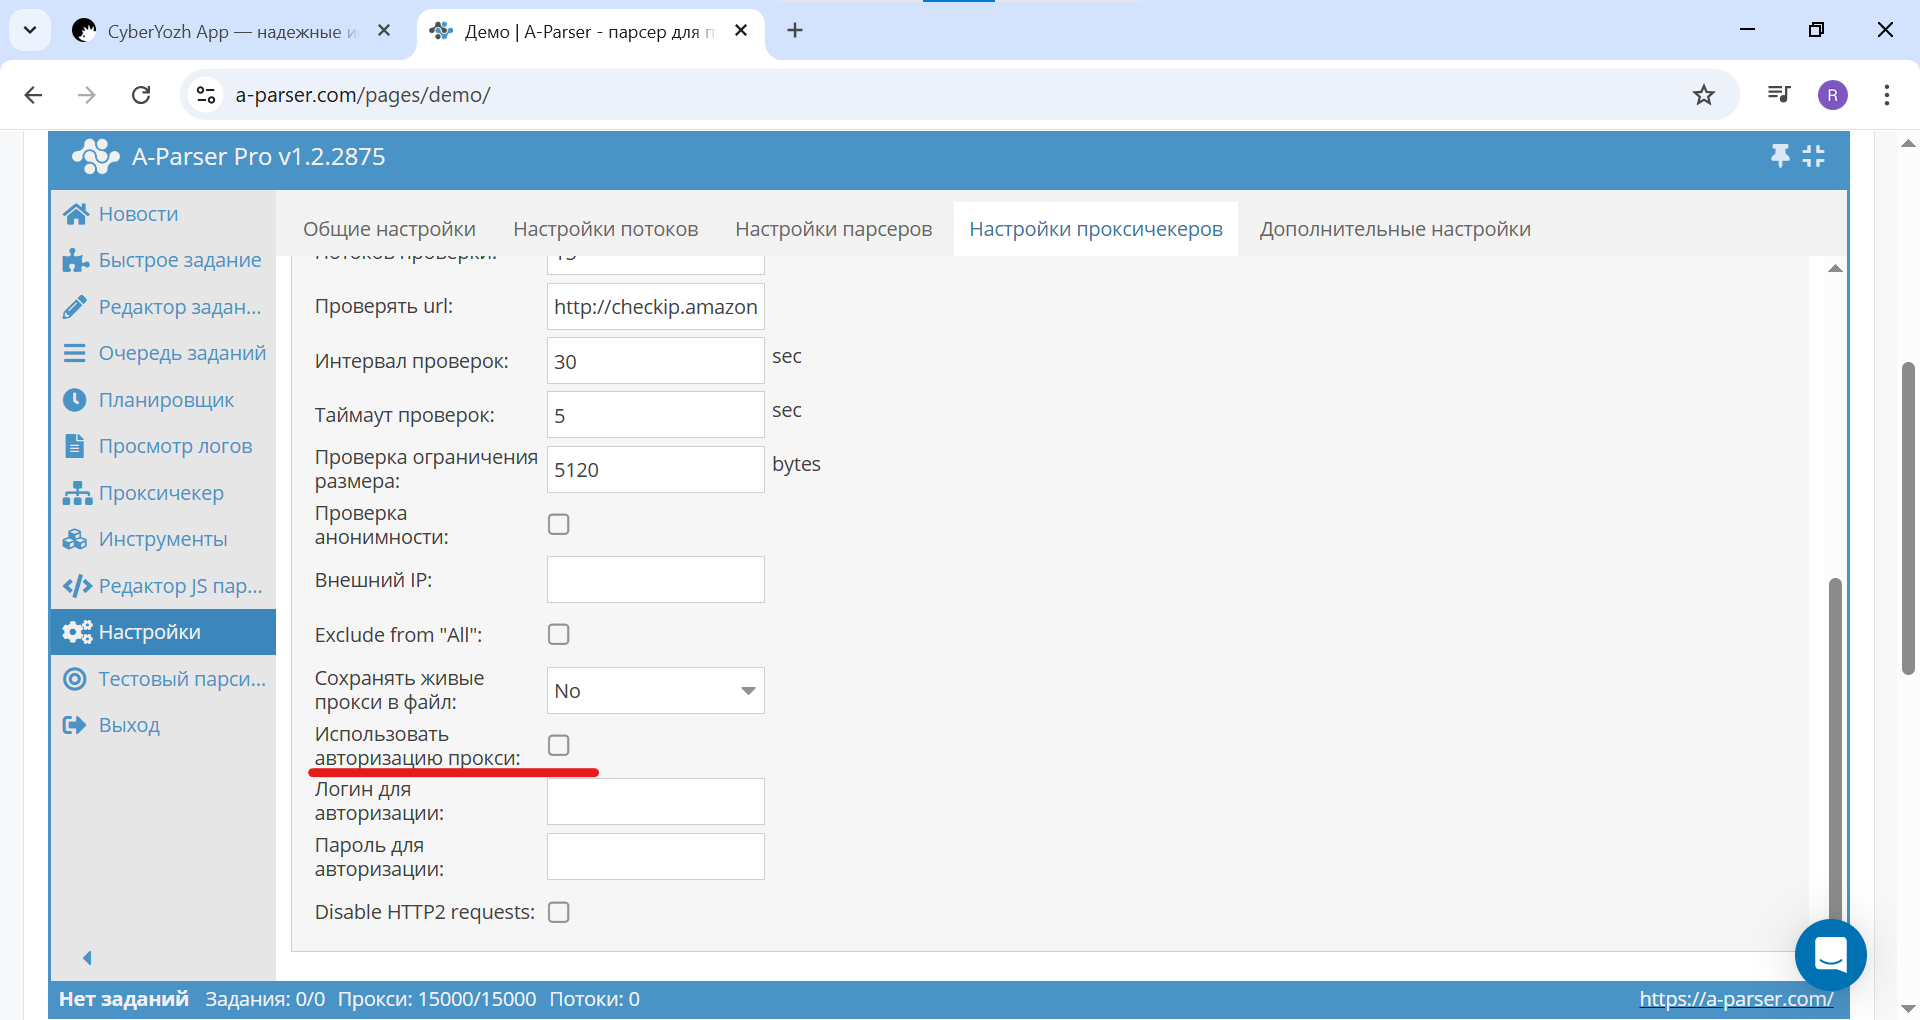The height and width of the screenshot is (1020, 1920).
Task: Switch to the Настройки потоков tab
Action: pyautogui.click(x=605, y=229)
